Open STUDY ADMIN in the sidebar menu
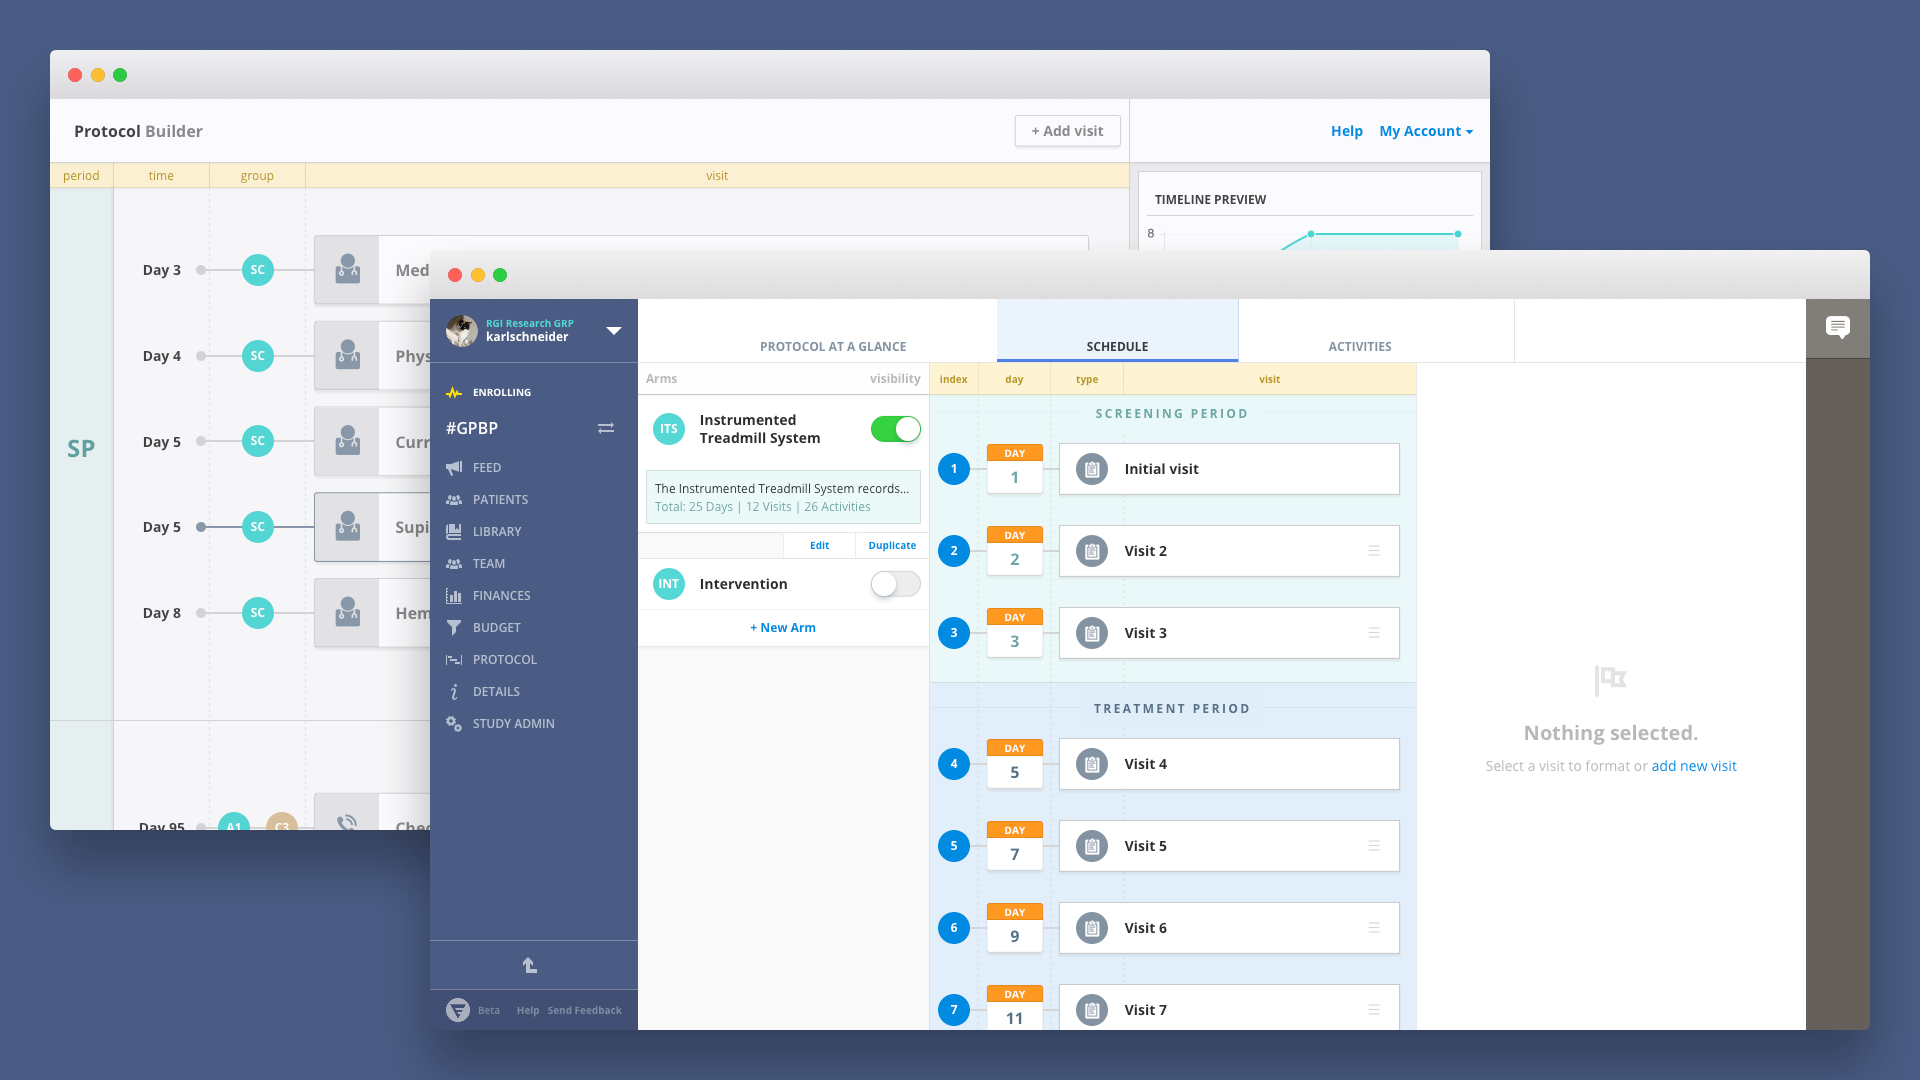Screen dimensions: 1920x1080 coord(513,724)
